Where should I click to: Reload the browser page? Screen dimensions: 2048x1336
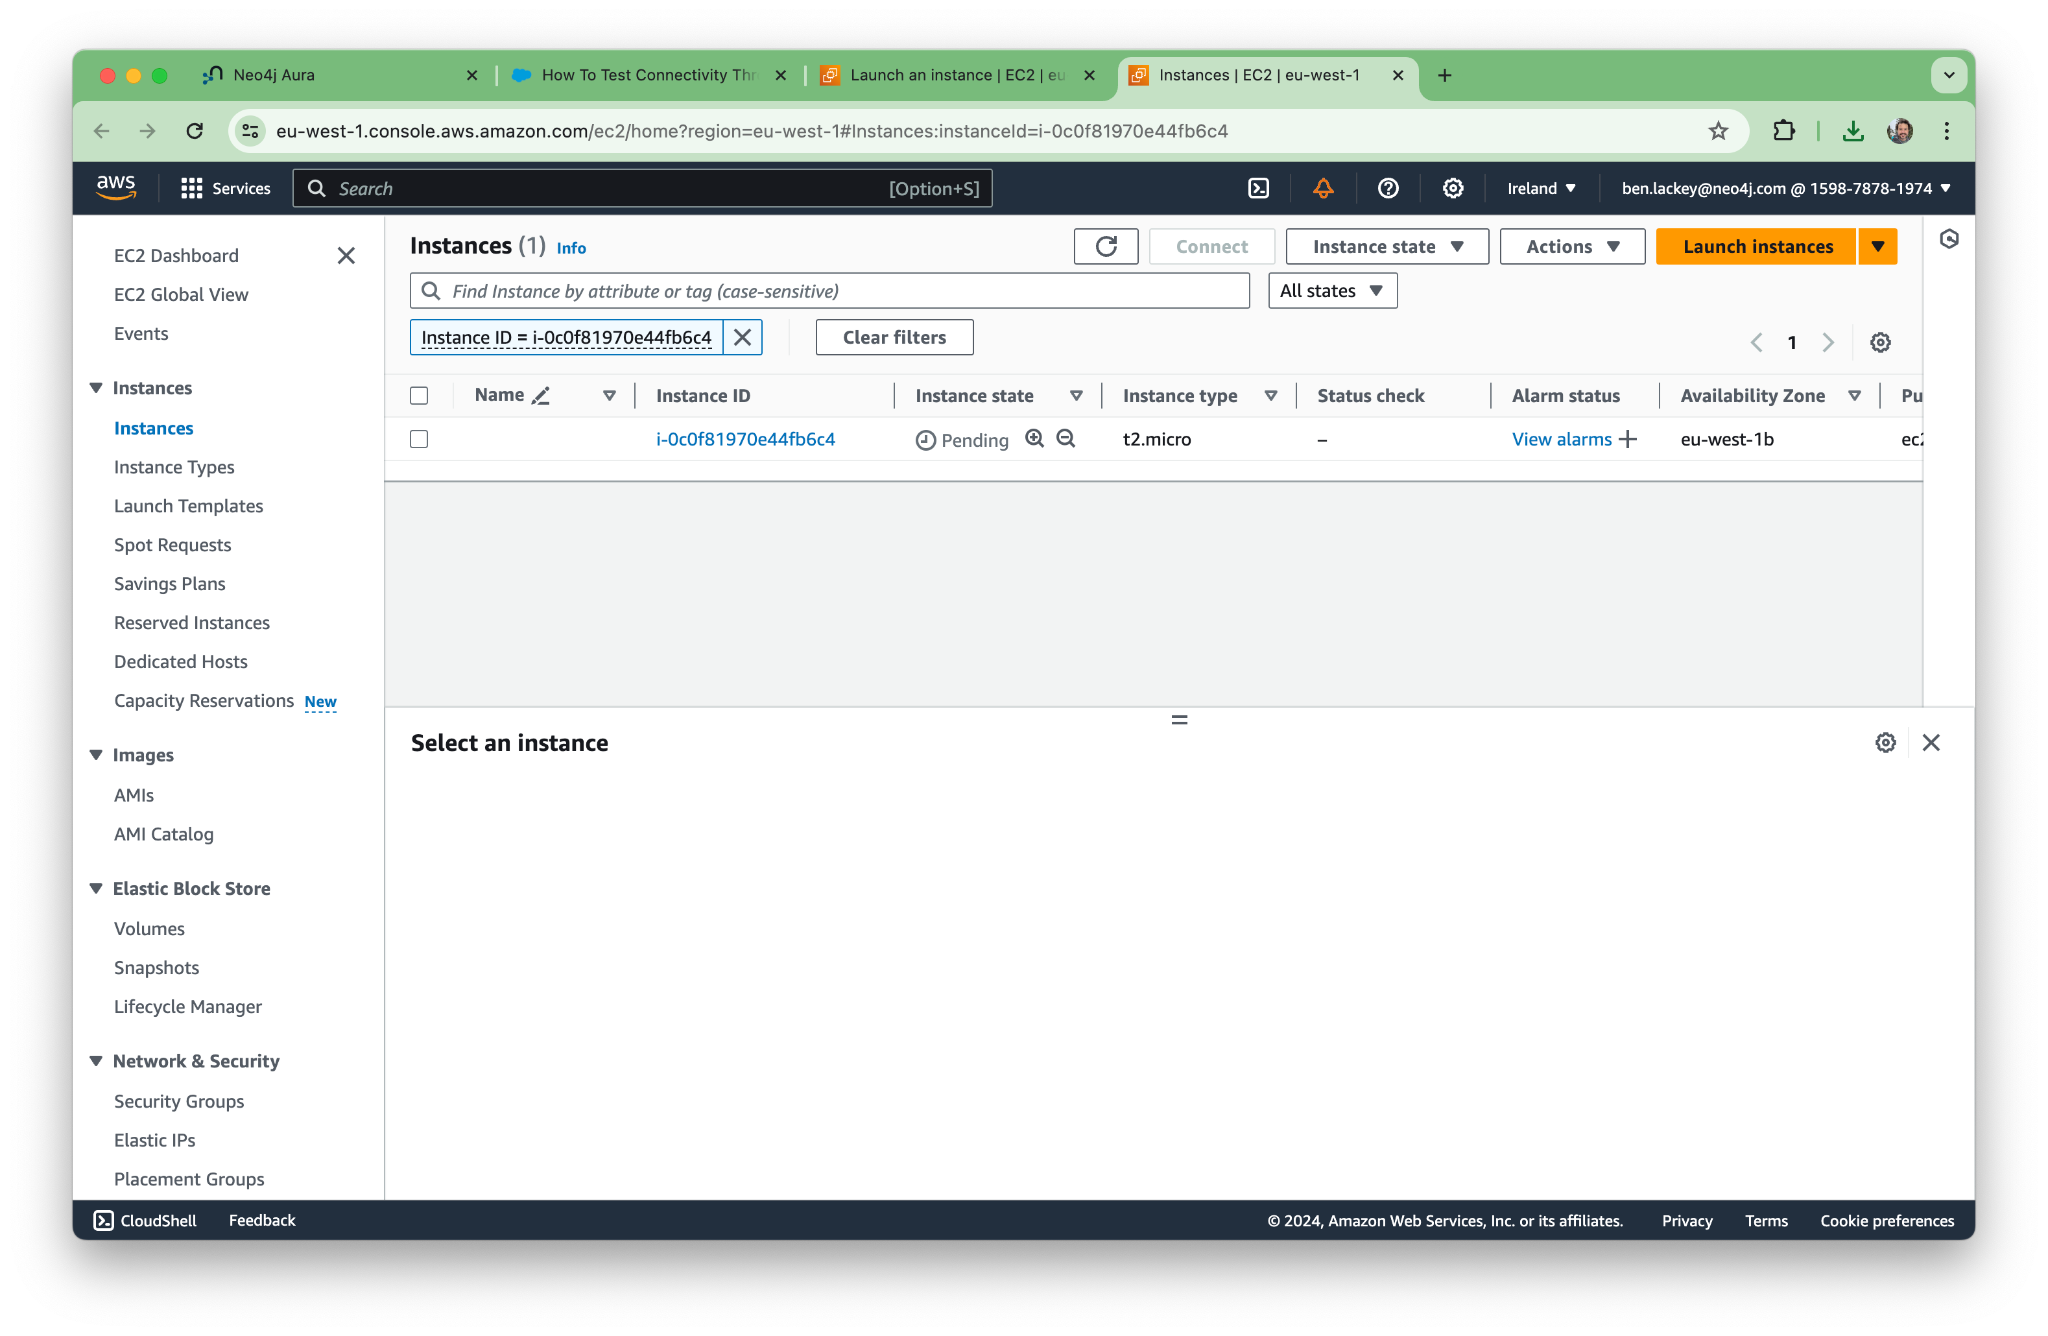(x=195, y=131)
